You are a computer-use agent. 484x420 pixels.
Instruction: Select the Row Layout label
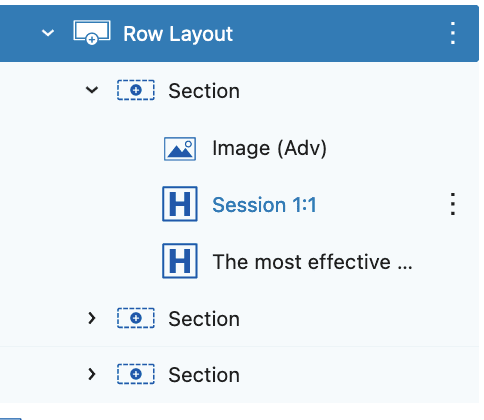point(178,34)
